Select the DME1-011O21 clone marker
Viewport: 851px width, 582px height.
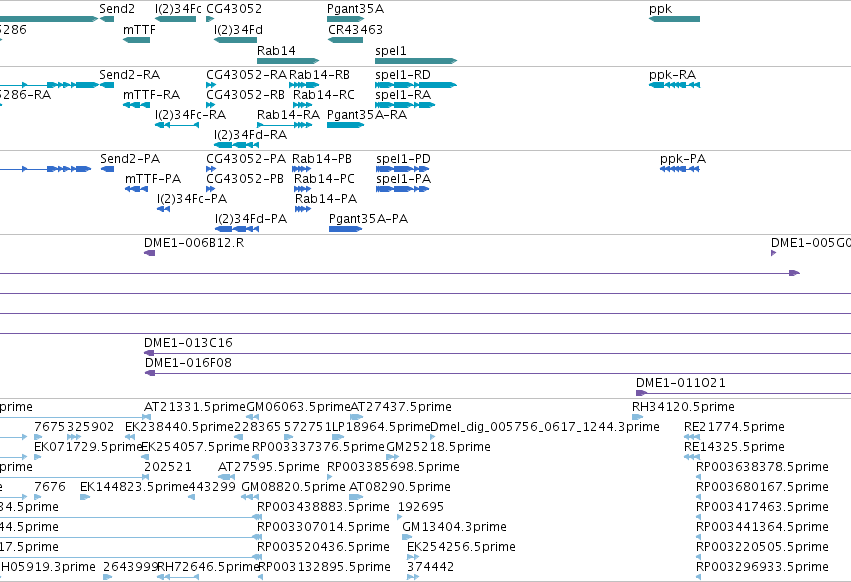pos(641,393)
